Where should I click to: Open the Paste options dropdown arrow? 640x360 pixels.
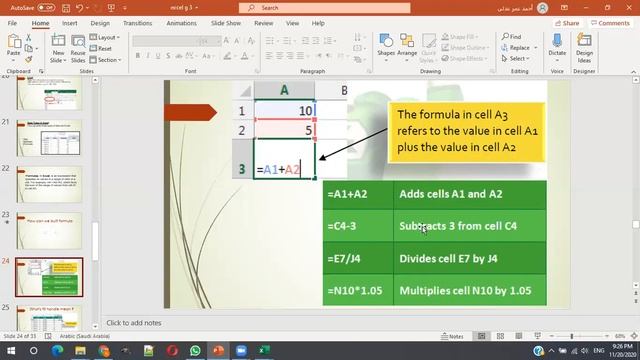pyautogui.click(x=13, y=61)
